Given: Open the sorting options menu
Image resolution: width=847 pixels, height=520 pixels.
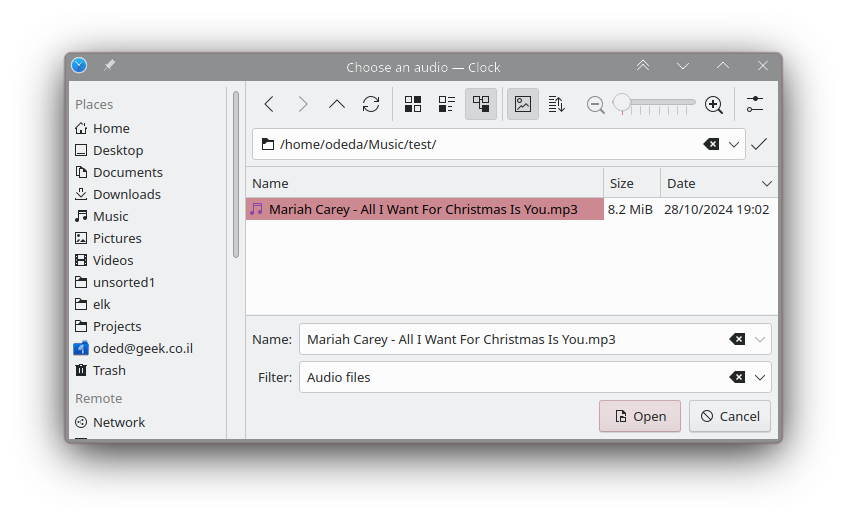Looking at the screenshot, I should tap(556, 104).
